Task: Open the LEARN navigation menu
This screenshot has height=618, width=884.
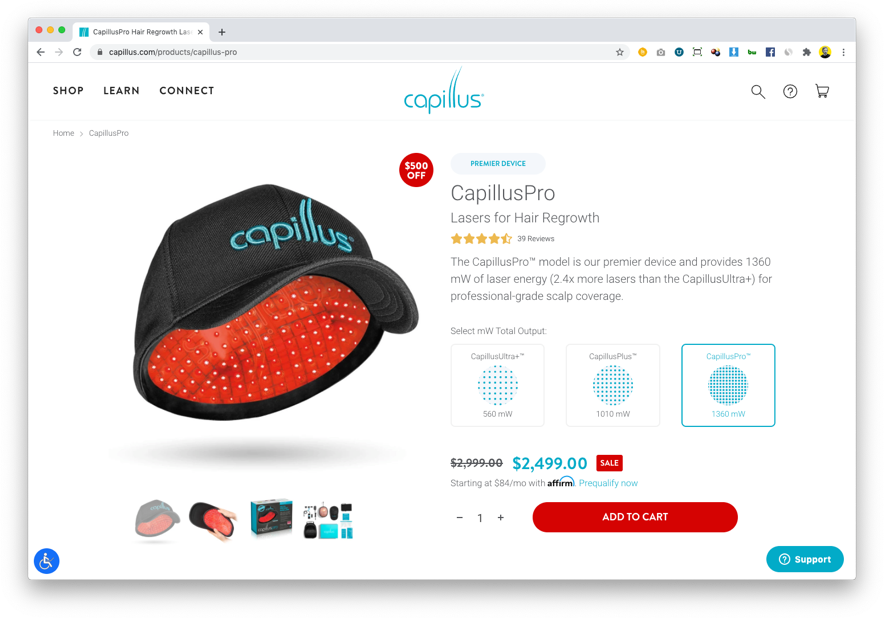Action: tap(121, 91)
